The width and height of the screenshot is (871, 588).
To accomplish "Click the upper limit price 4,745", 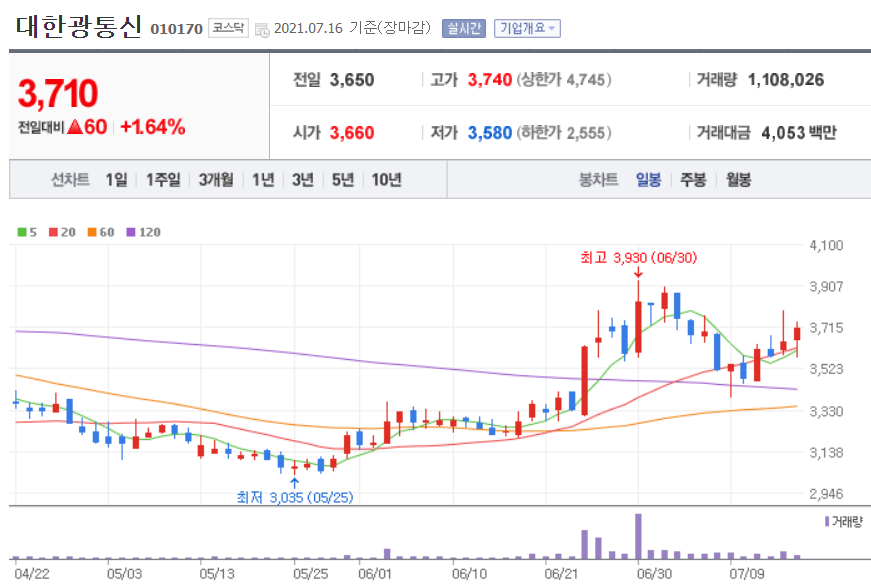I will point(585,80).
